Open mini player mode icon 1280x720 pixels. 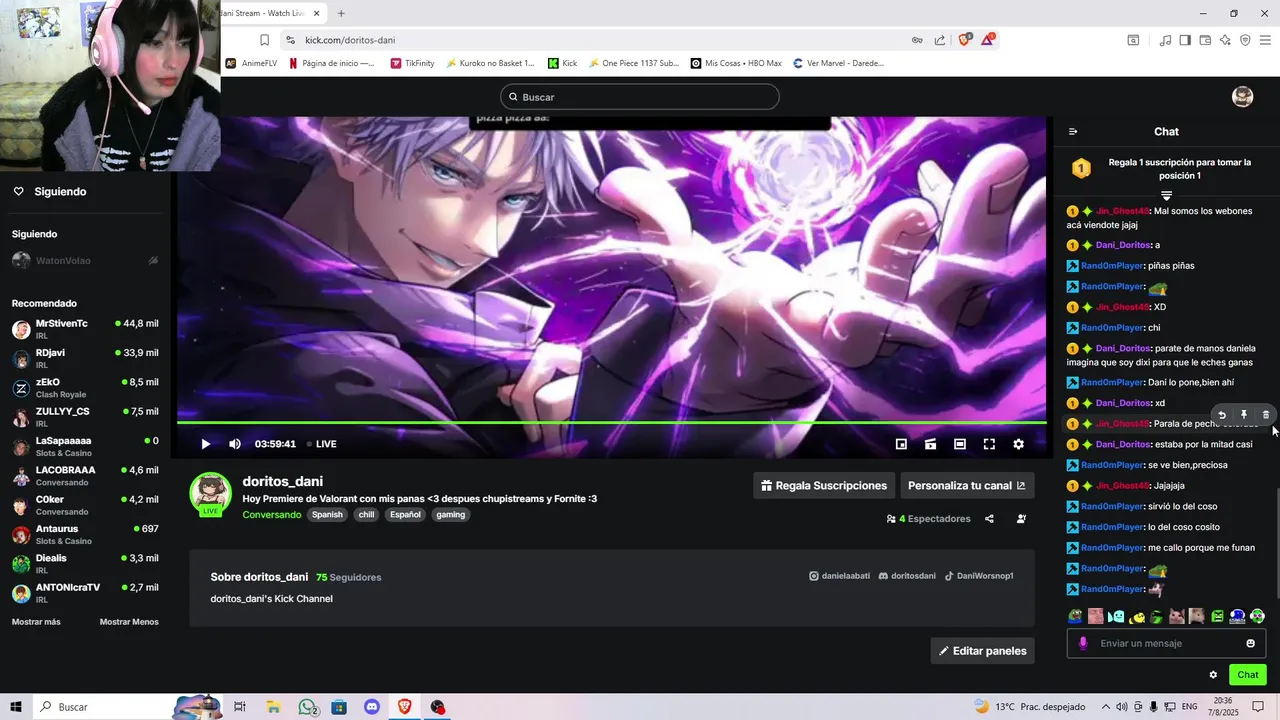(x=901, y=444)
